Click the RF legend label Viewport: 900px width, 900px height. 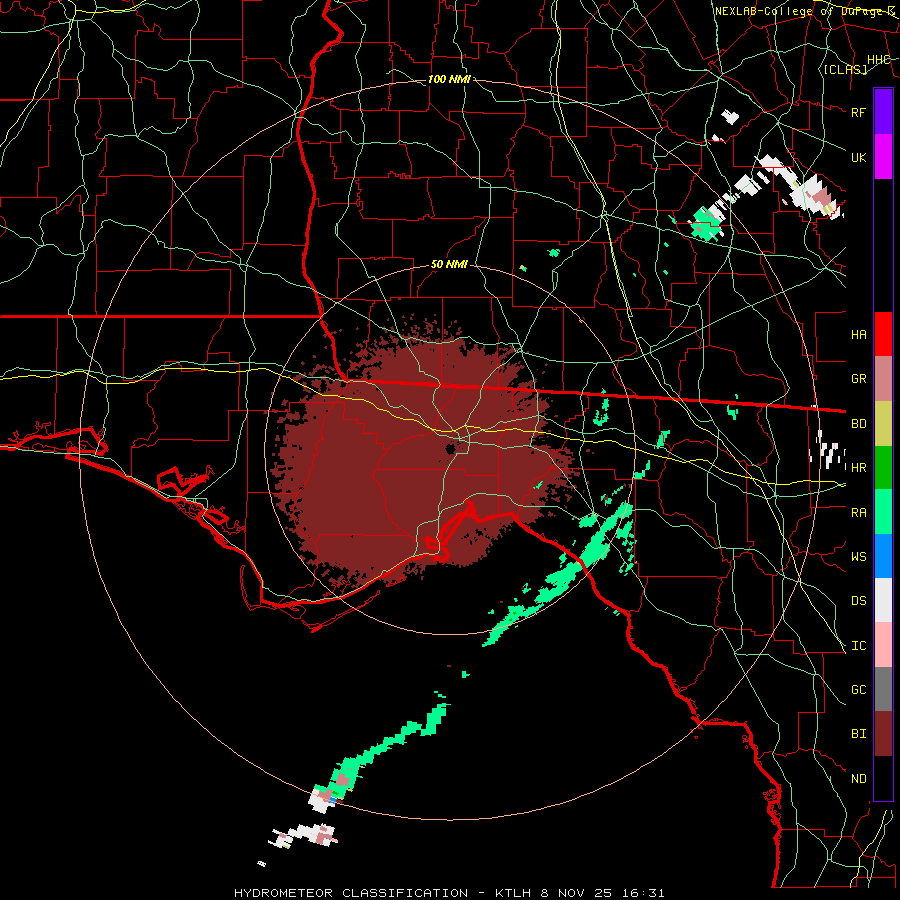click(859, 112)
